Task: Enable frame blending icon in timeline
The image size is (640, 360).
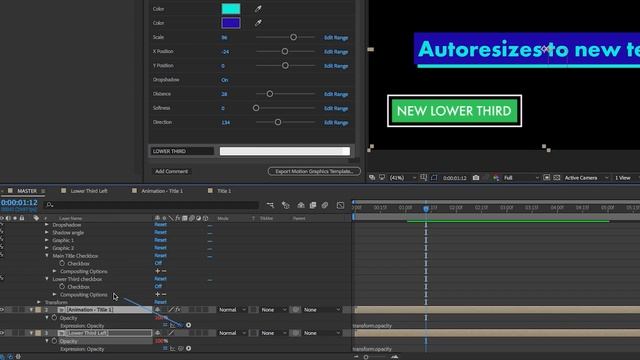Action: 313,205
